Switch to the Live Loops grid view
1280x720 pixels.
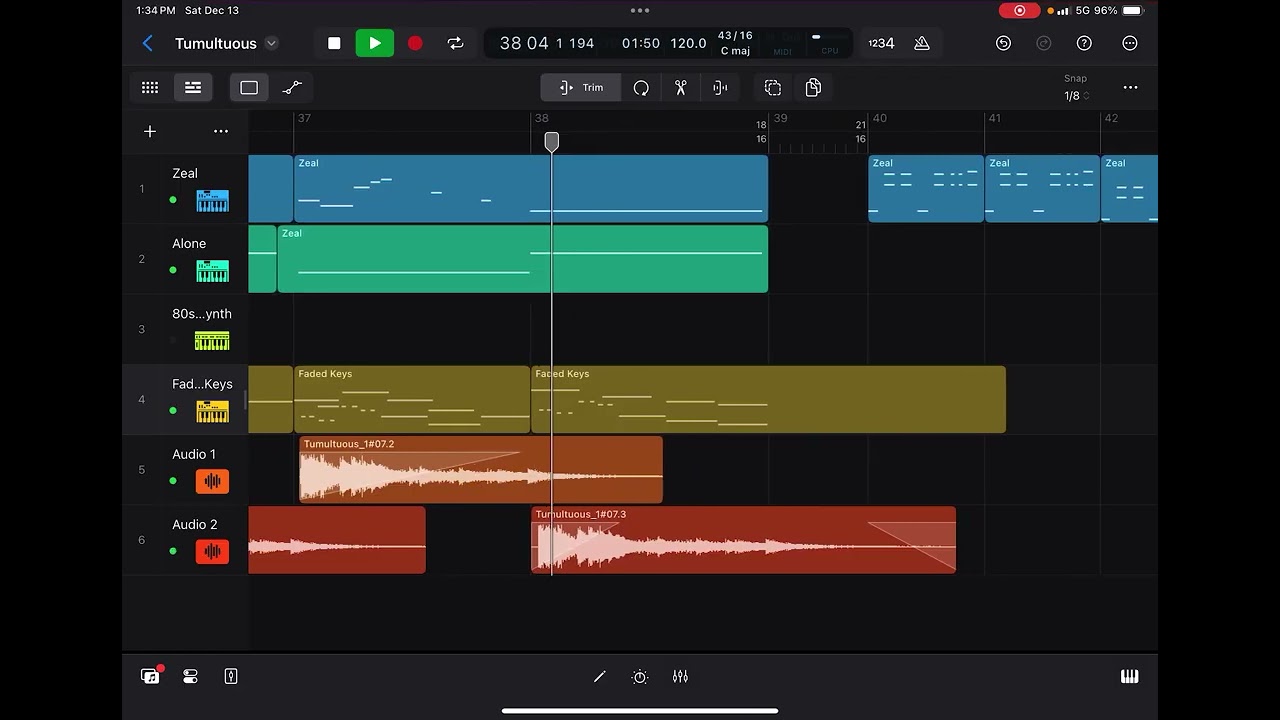[x=150, y=88]
